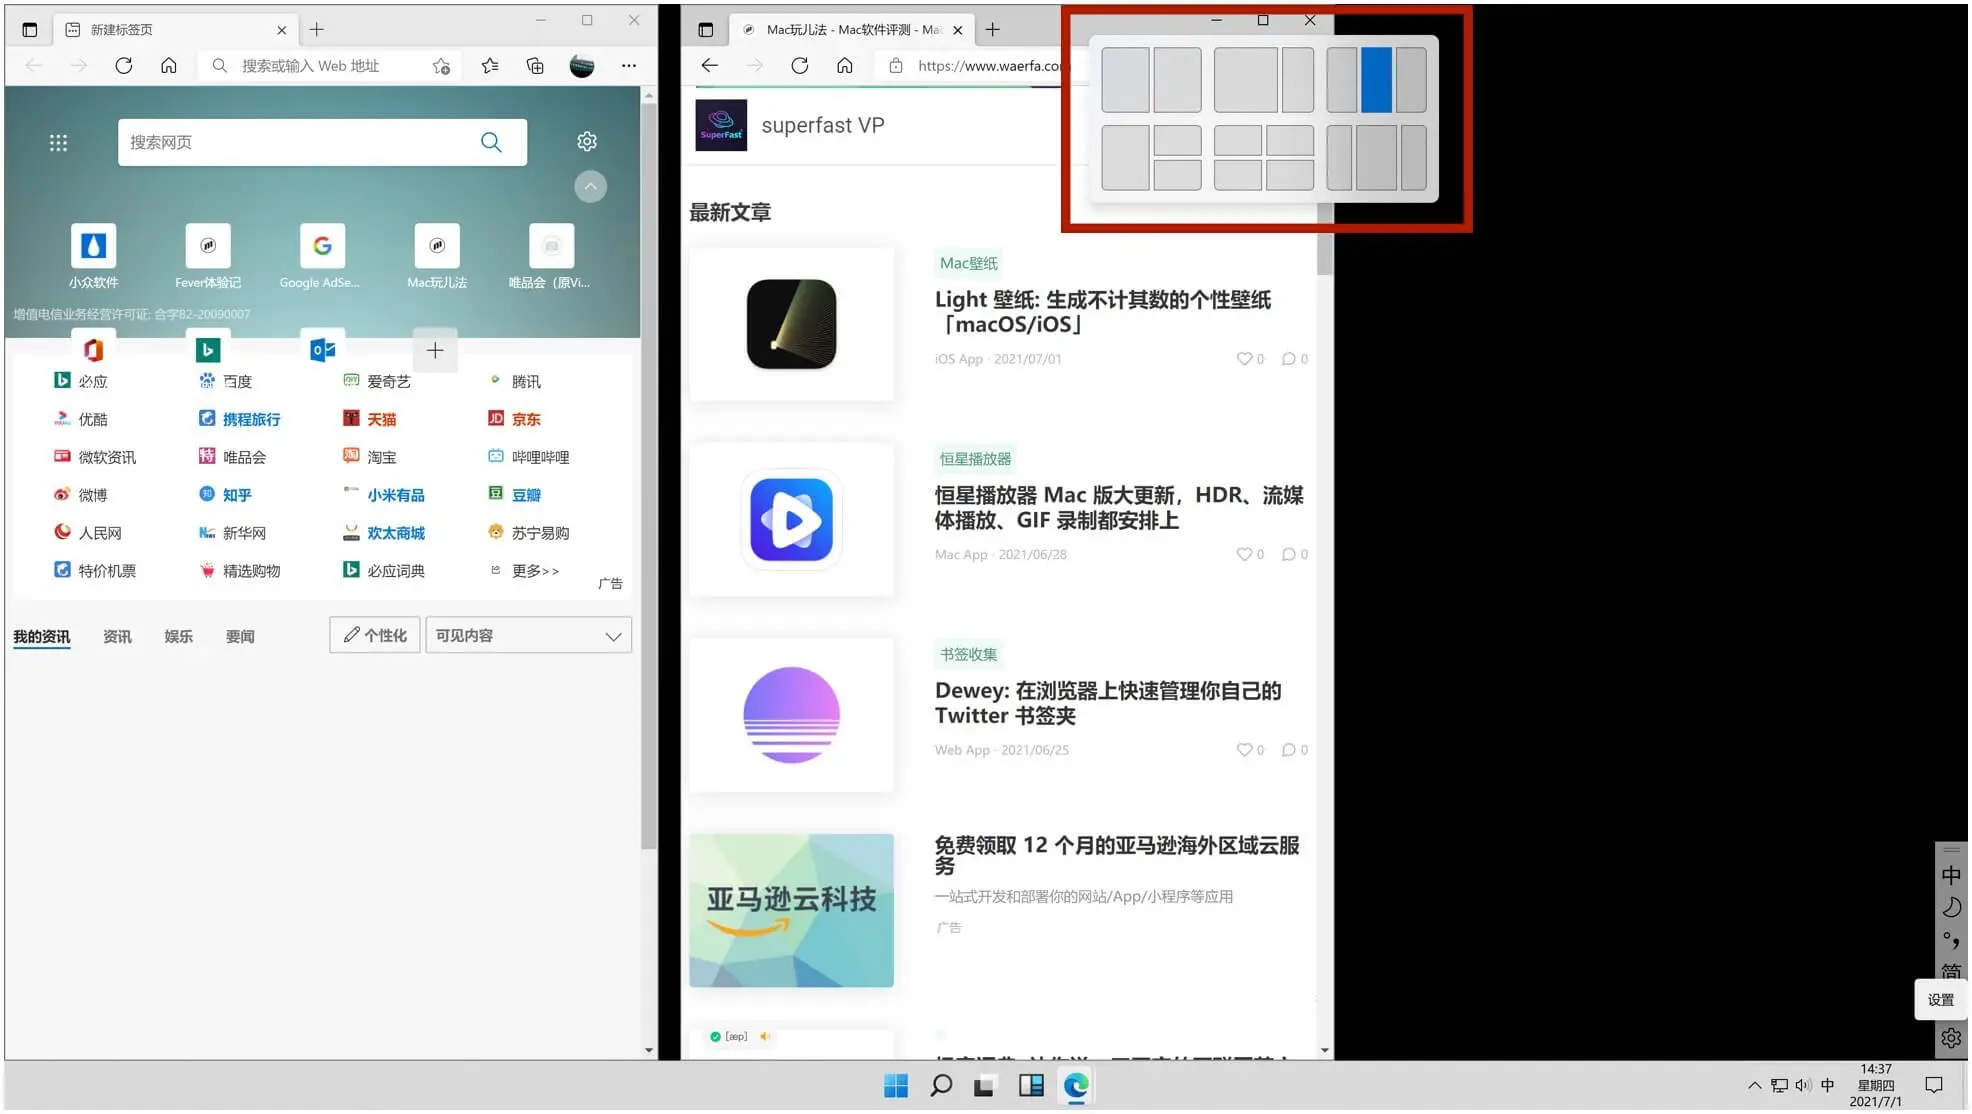Screen dimensions: 1972x1114
Task: Click the Mac壁纸 category tag
Action: tap(968, 263)
